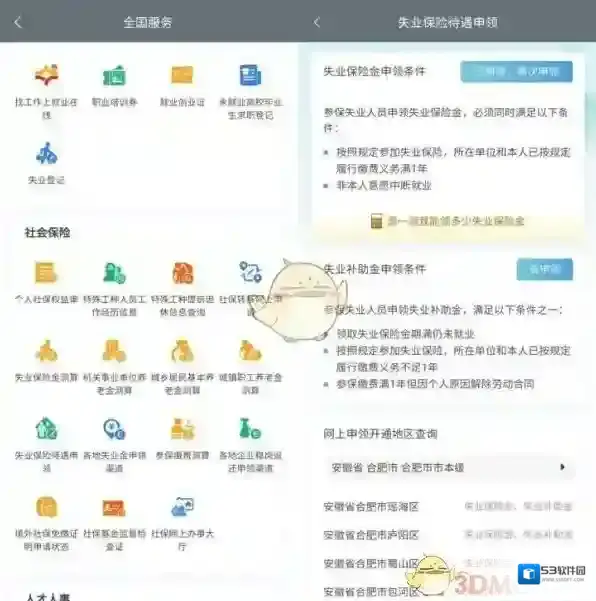Select the 安徽省合肥市瑶海区 row
This screenshot has width=596, height=601.
click(x=448, y=507)
